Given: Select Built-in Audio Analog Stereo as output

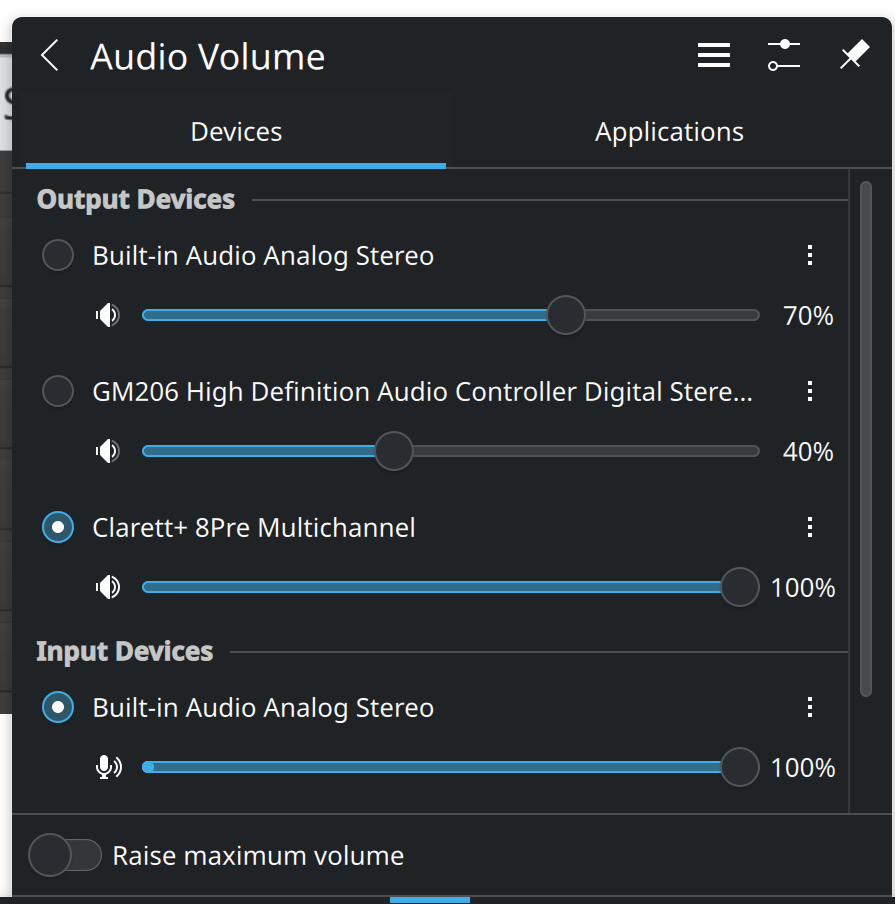Looking at the screenshot, I should [58, 256].
